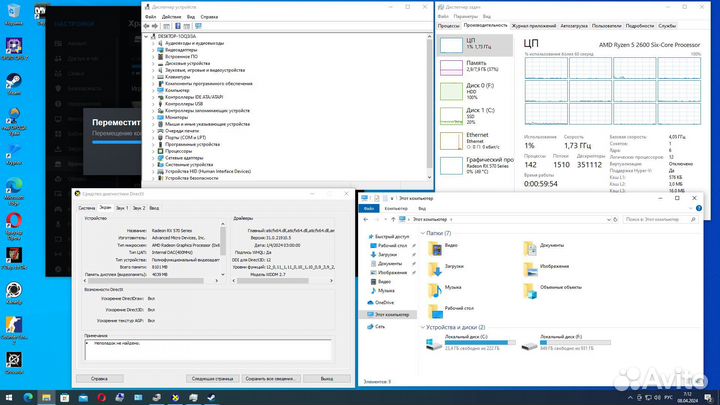Click the Справка button in DirectX dialog

tap(100, 379)
